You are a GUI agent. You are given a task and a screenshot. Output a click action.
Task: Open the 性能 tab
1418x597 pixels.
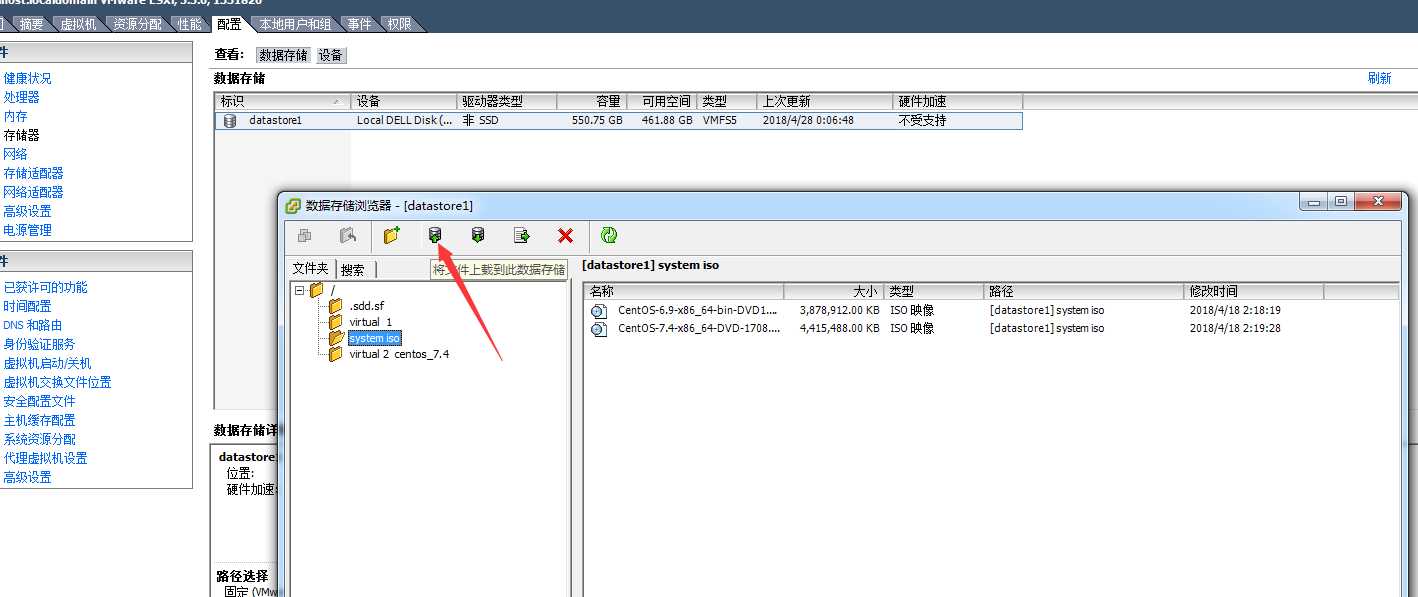(x=188, y=24)
